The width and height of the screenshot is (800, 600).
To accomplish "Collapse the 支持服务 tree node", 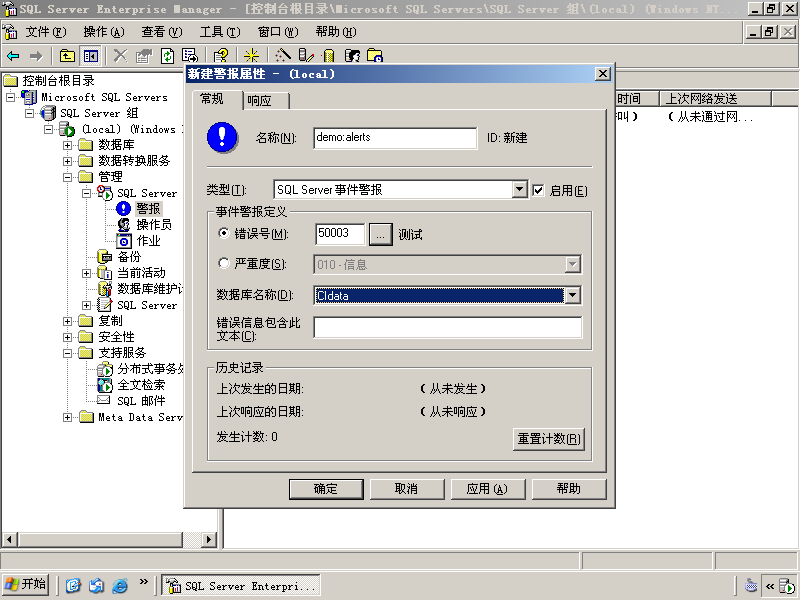I will 67,353.
